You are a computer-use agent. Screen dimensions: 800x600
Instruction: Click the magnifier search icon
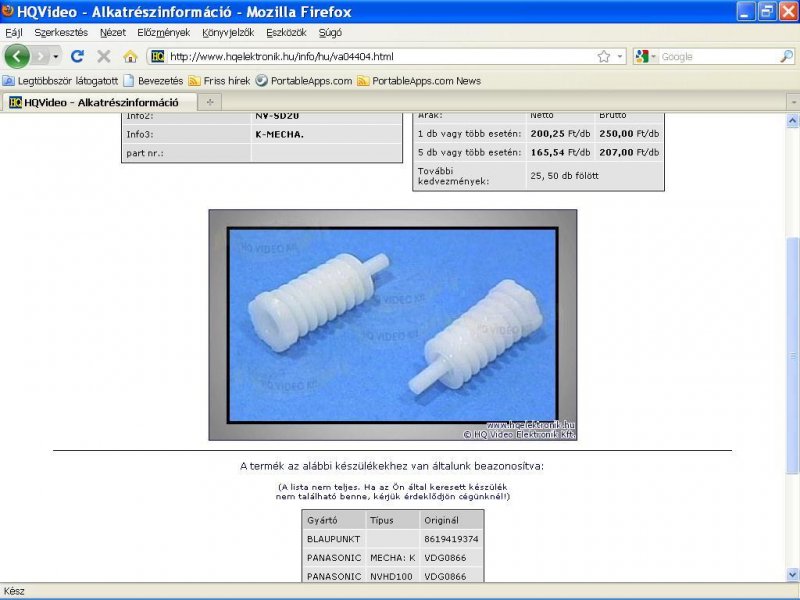click(787, 56)
